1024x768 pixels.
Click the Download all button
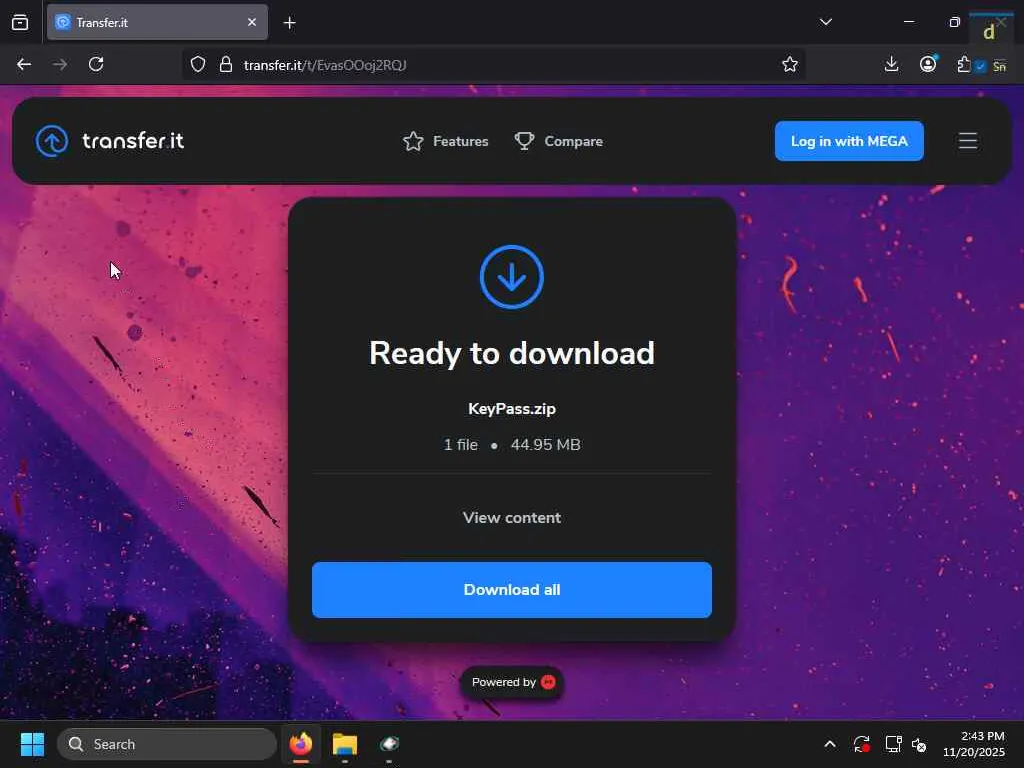512,590
